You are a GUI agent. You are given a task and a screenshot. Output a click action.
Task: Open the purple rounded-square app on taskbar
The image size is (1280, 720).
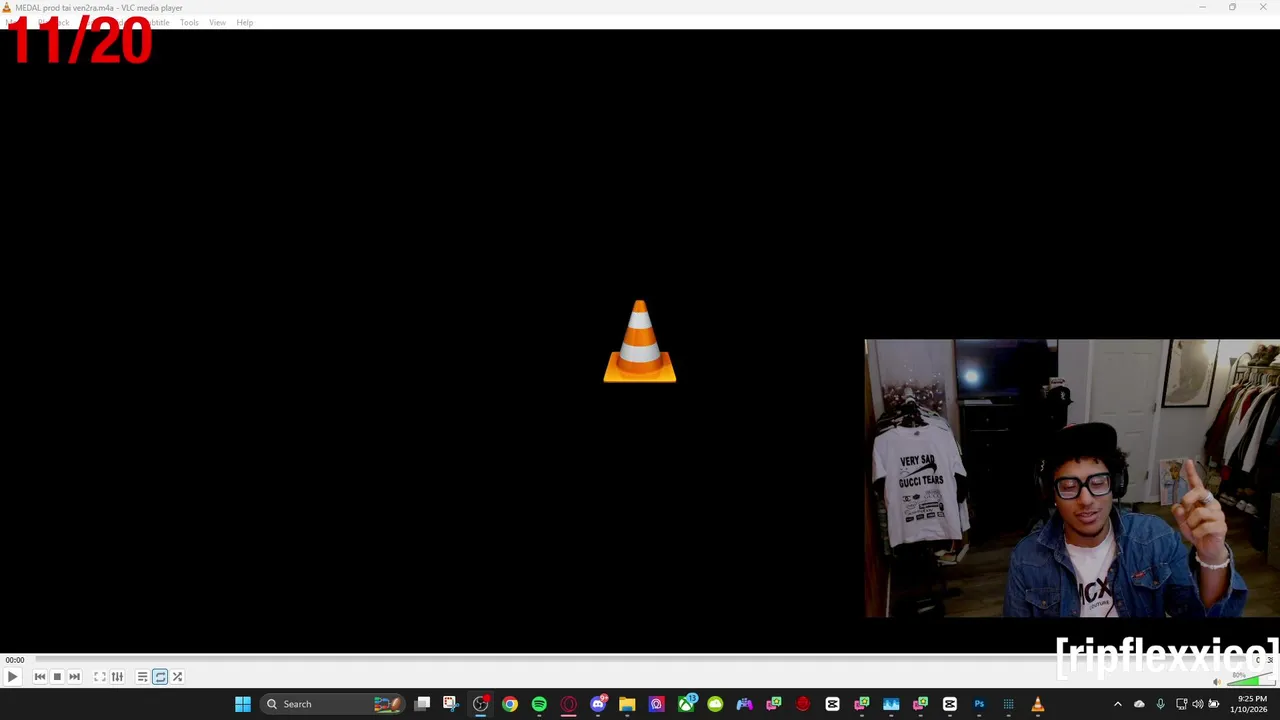tap(656, 704)
